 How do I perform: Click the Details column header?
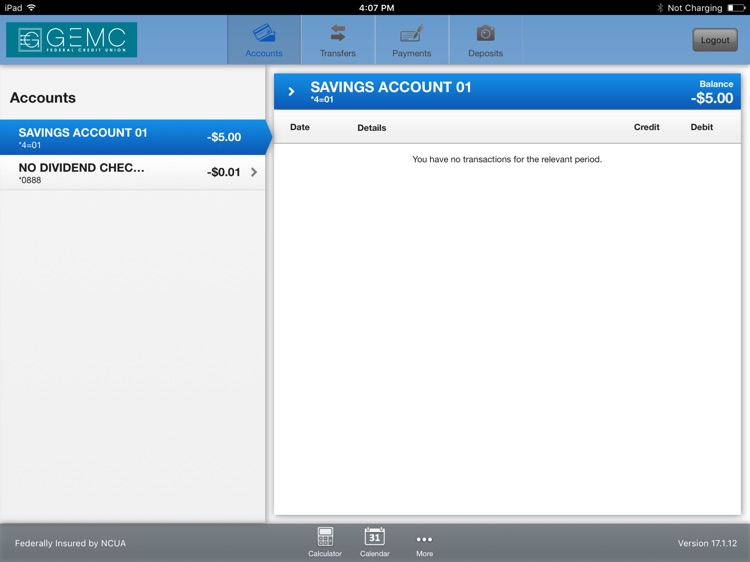[x=372, y=128]
